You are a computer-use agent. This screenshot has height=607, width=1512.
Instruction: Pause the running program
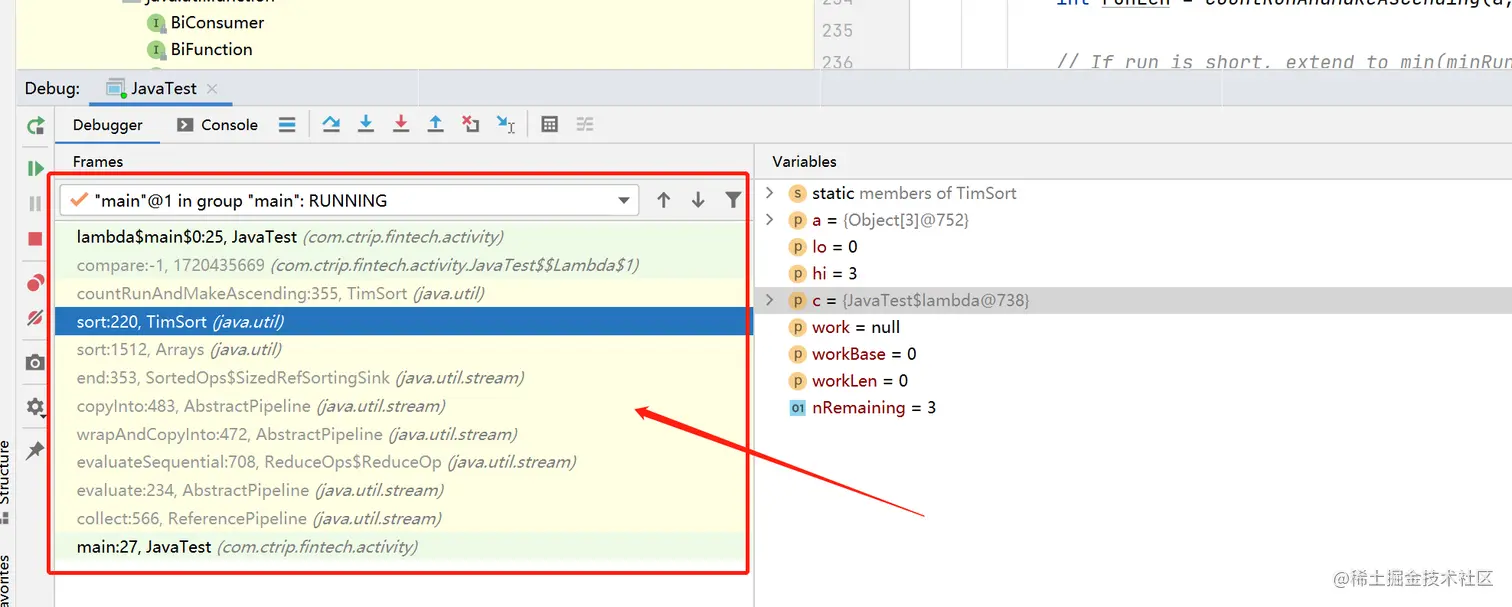[x=36, y=203]
